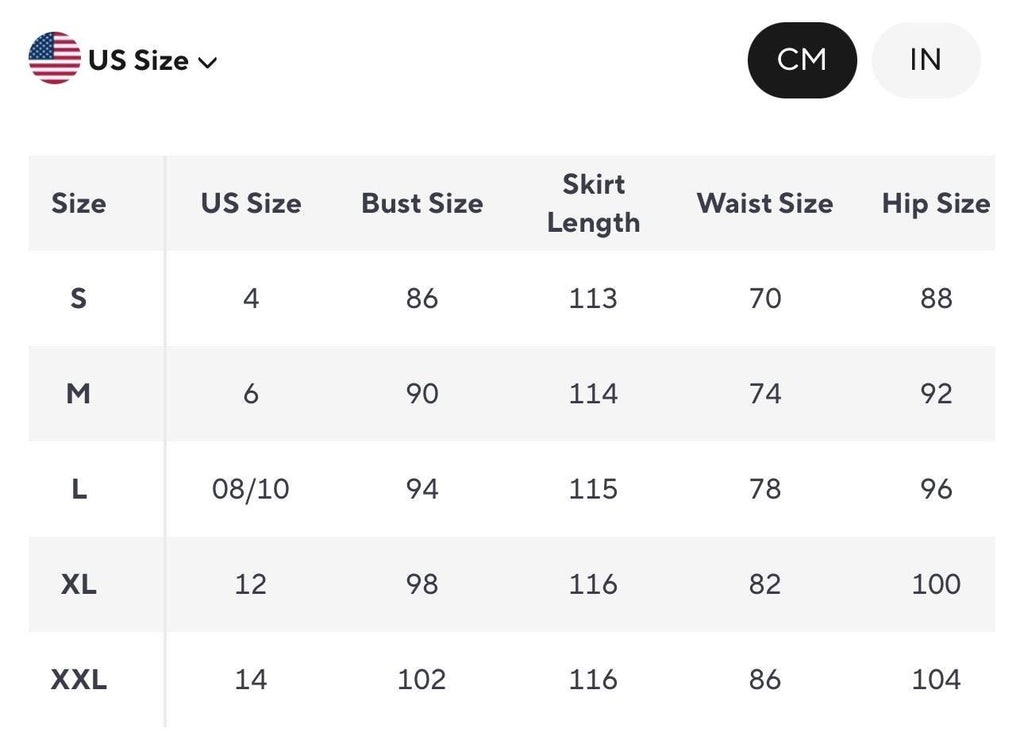
Task: Click the Skirt Length column header
Action: 593,203
